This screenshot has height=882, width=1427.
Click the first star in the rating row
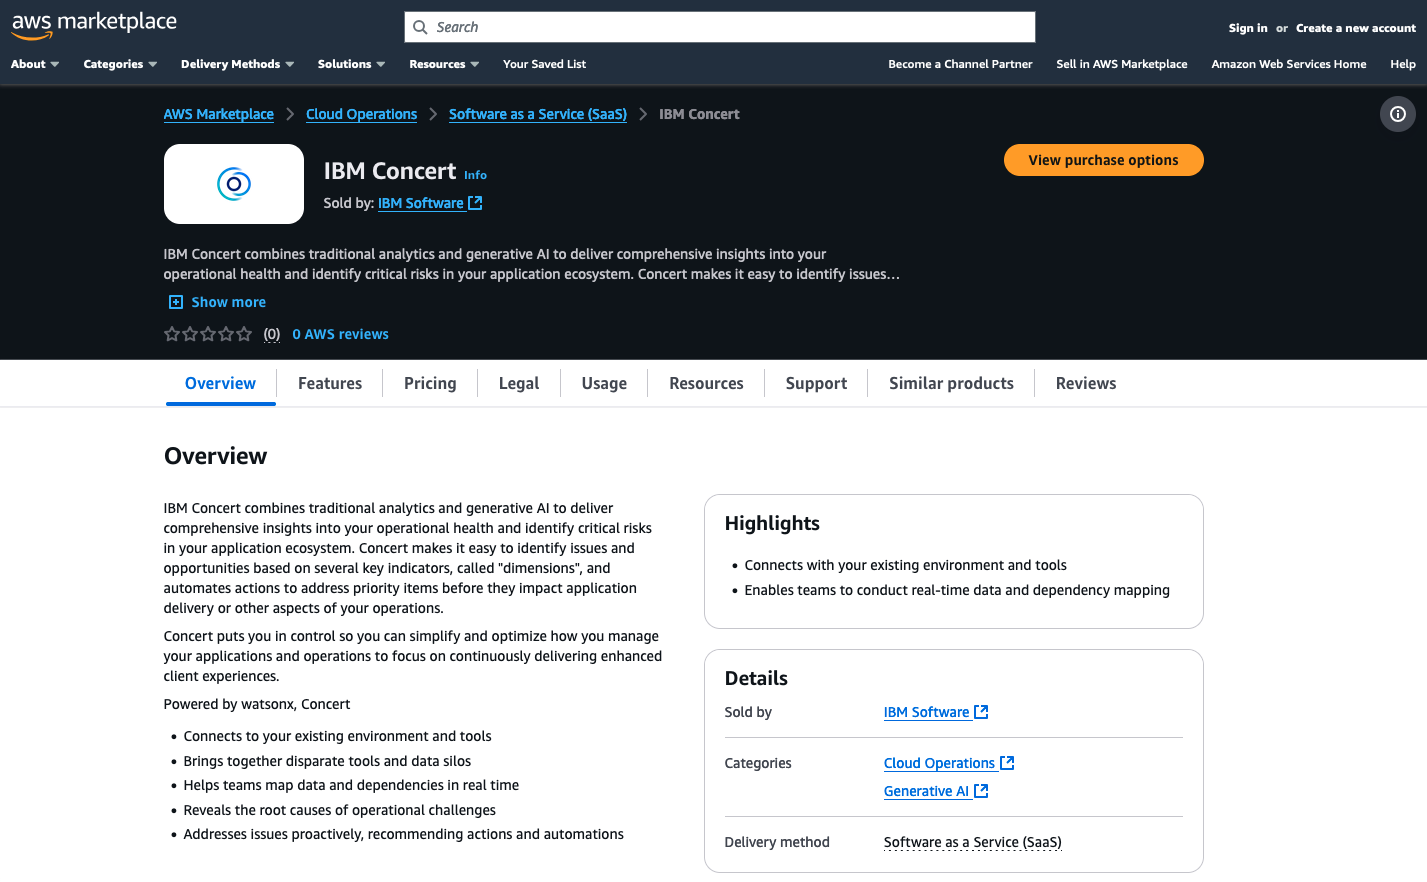click(171, 333)
